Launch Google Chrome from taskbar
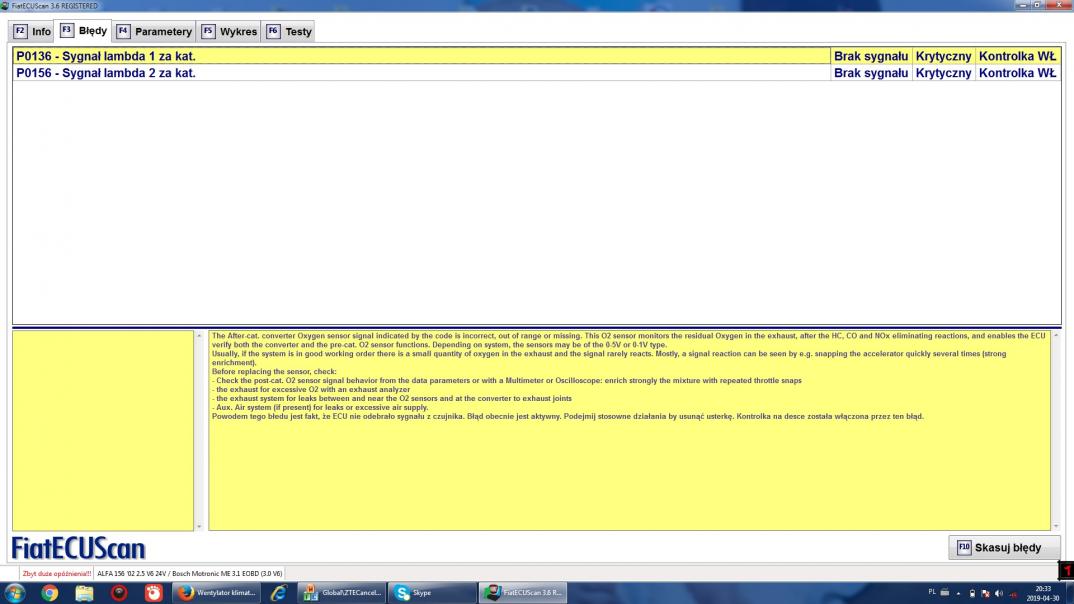This screenshot has height=604, width=1074. 49,592
